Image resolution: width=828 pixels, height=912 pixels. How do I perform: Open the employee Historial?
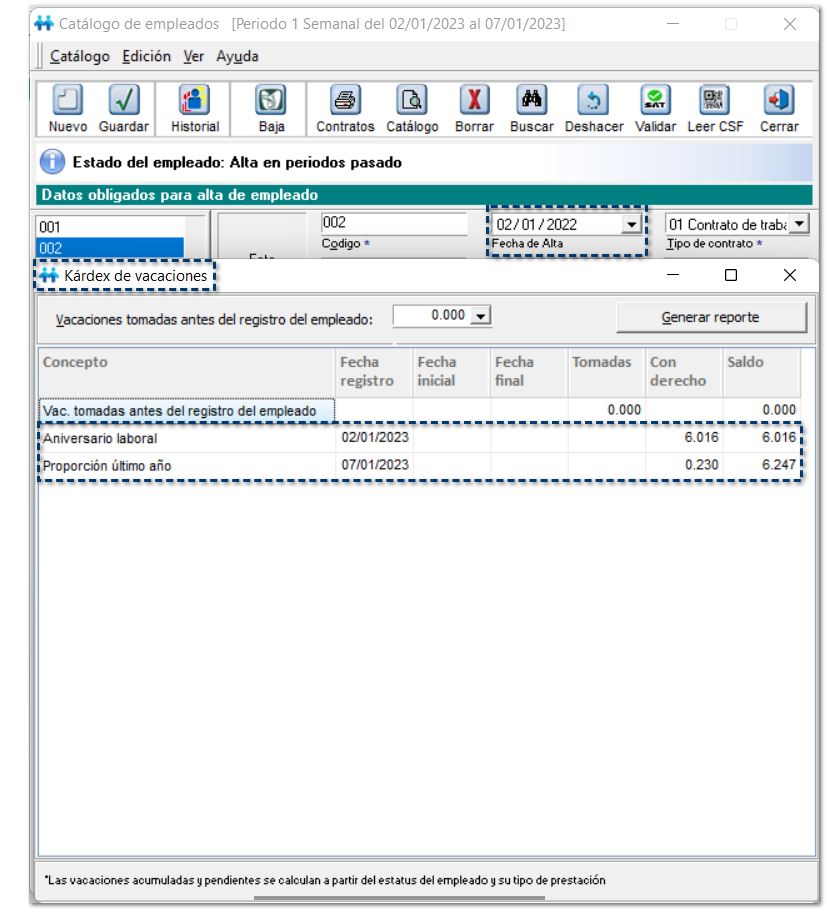[194, 101]
